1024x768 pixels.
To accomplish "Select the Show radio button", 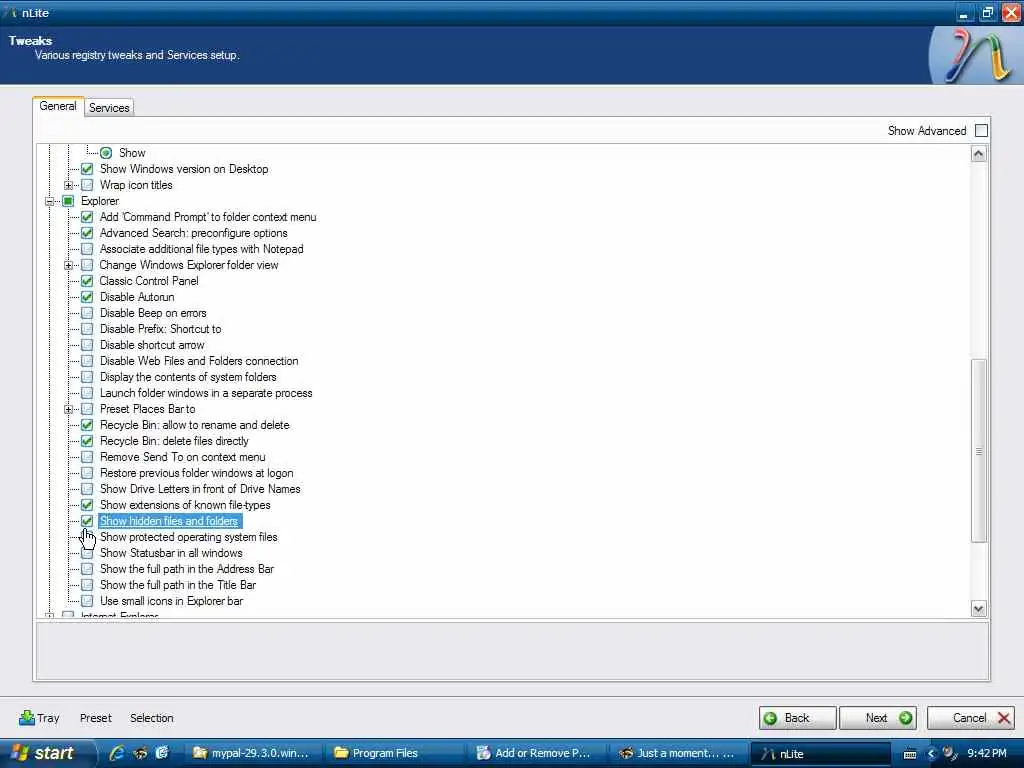I will [106, 153].
